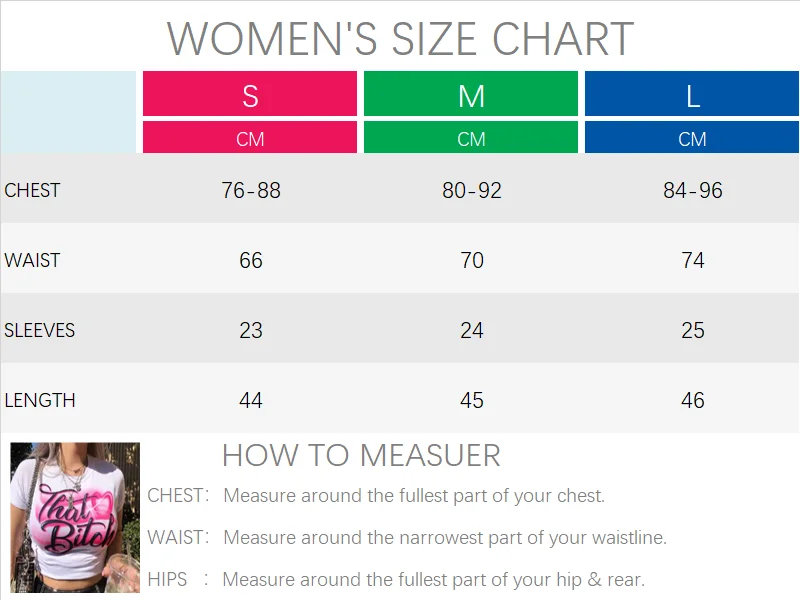
Task: Click the CM label under pink S
Action: pos(250,139)
